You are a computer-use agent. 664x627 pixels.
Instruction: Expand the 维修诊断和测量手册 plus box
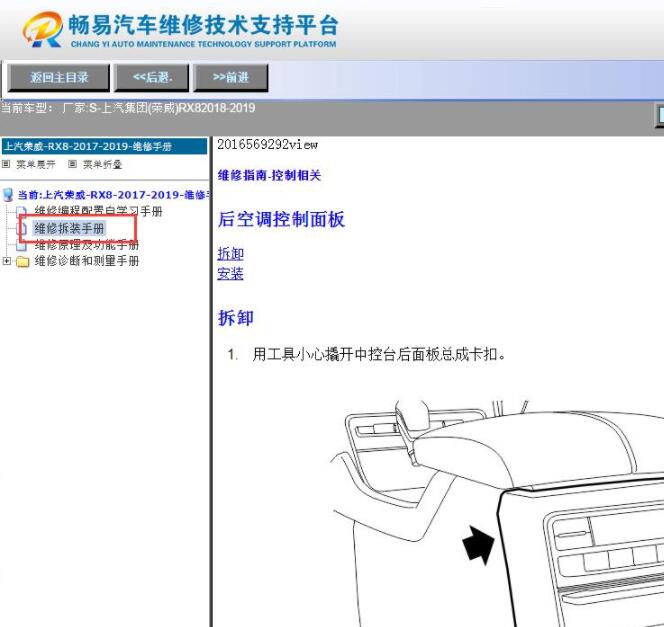(x=6, y=261)
